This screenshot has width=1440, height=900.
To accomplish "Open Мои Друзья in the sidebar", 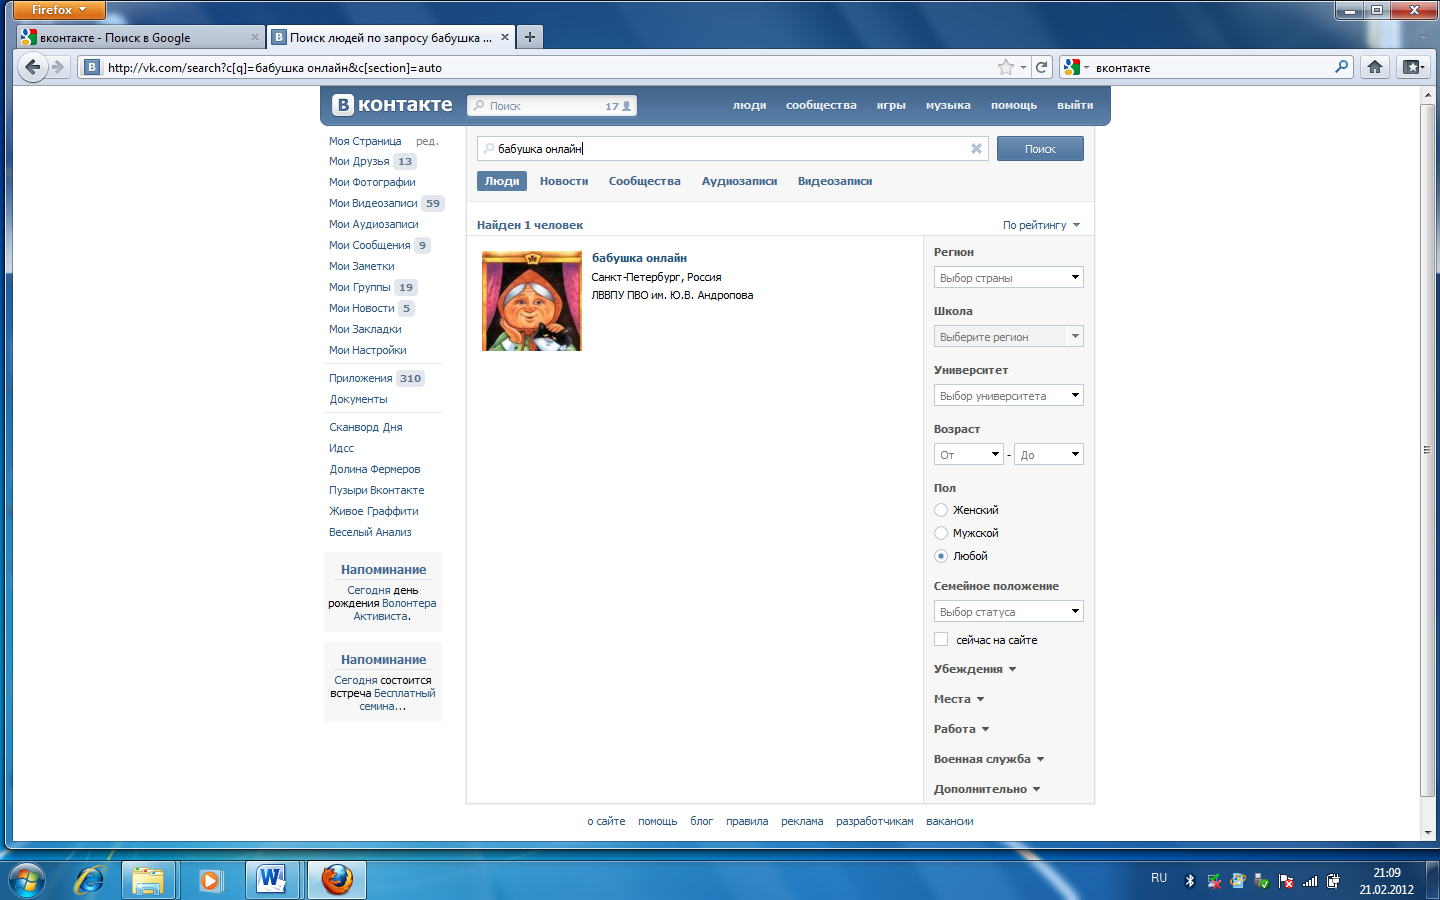I will [x=359, y=161].
